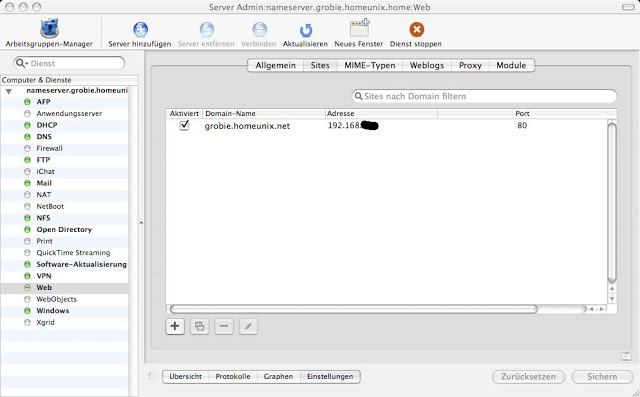Select DHCP service status icon

pyautogui.click(x=27, y=125)
